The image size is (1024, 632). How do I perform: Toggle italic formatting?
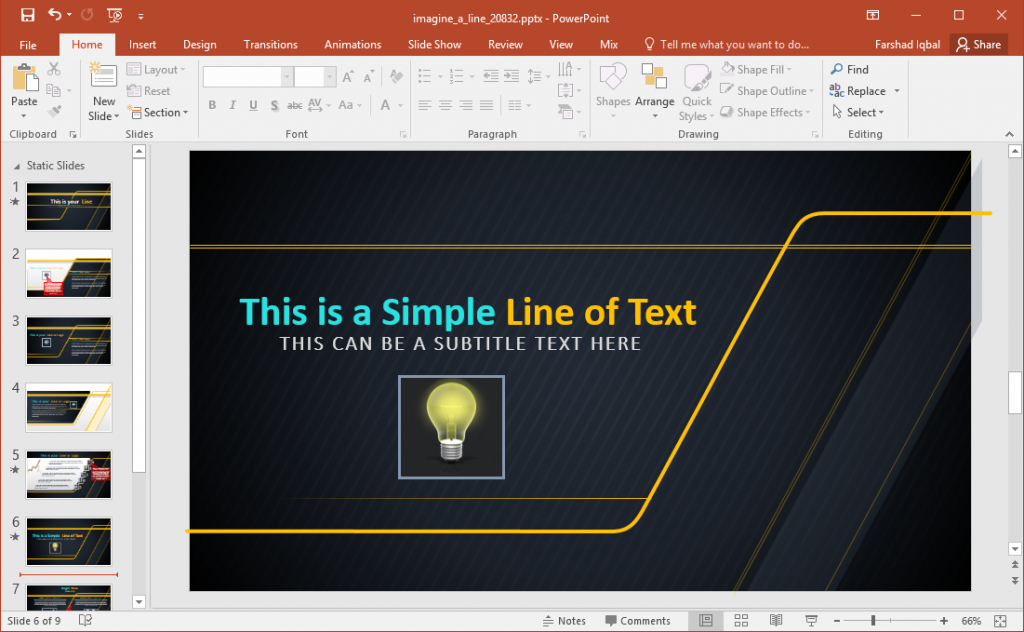click(x=231, y=104)
